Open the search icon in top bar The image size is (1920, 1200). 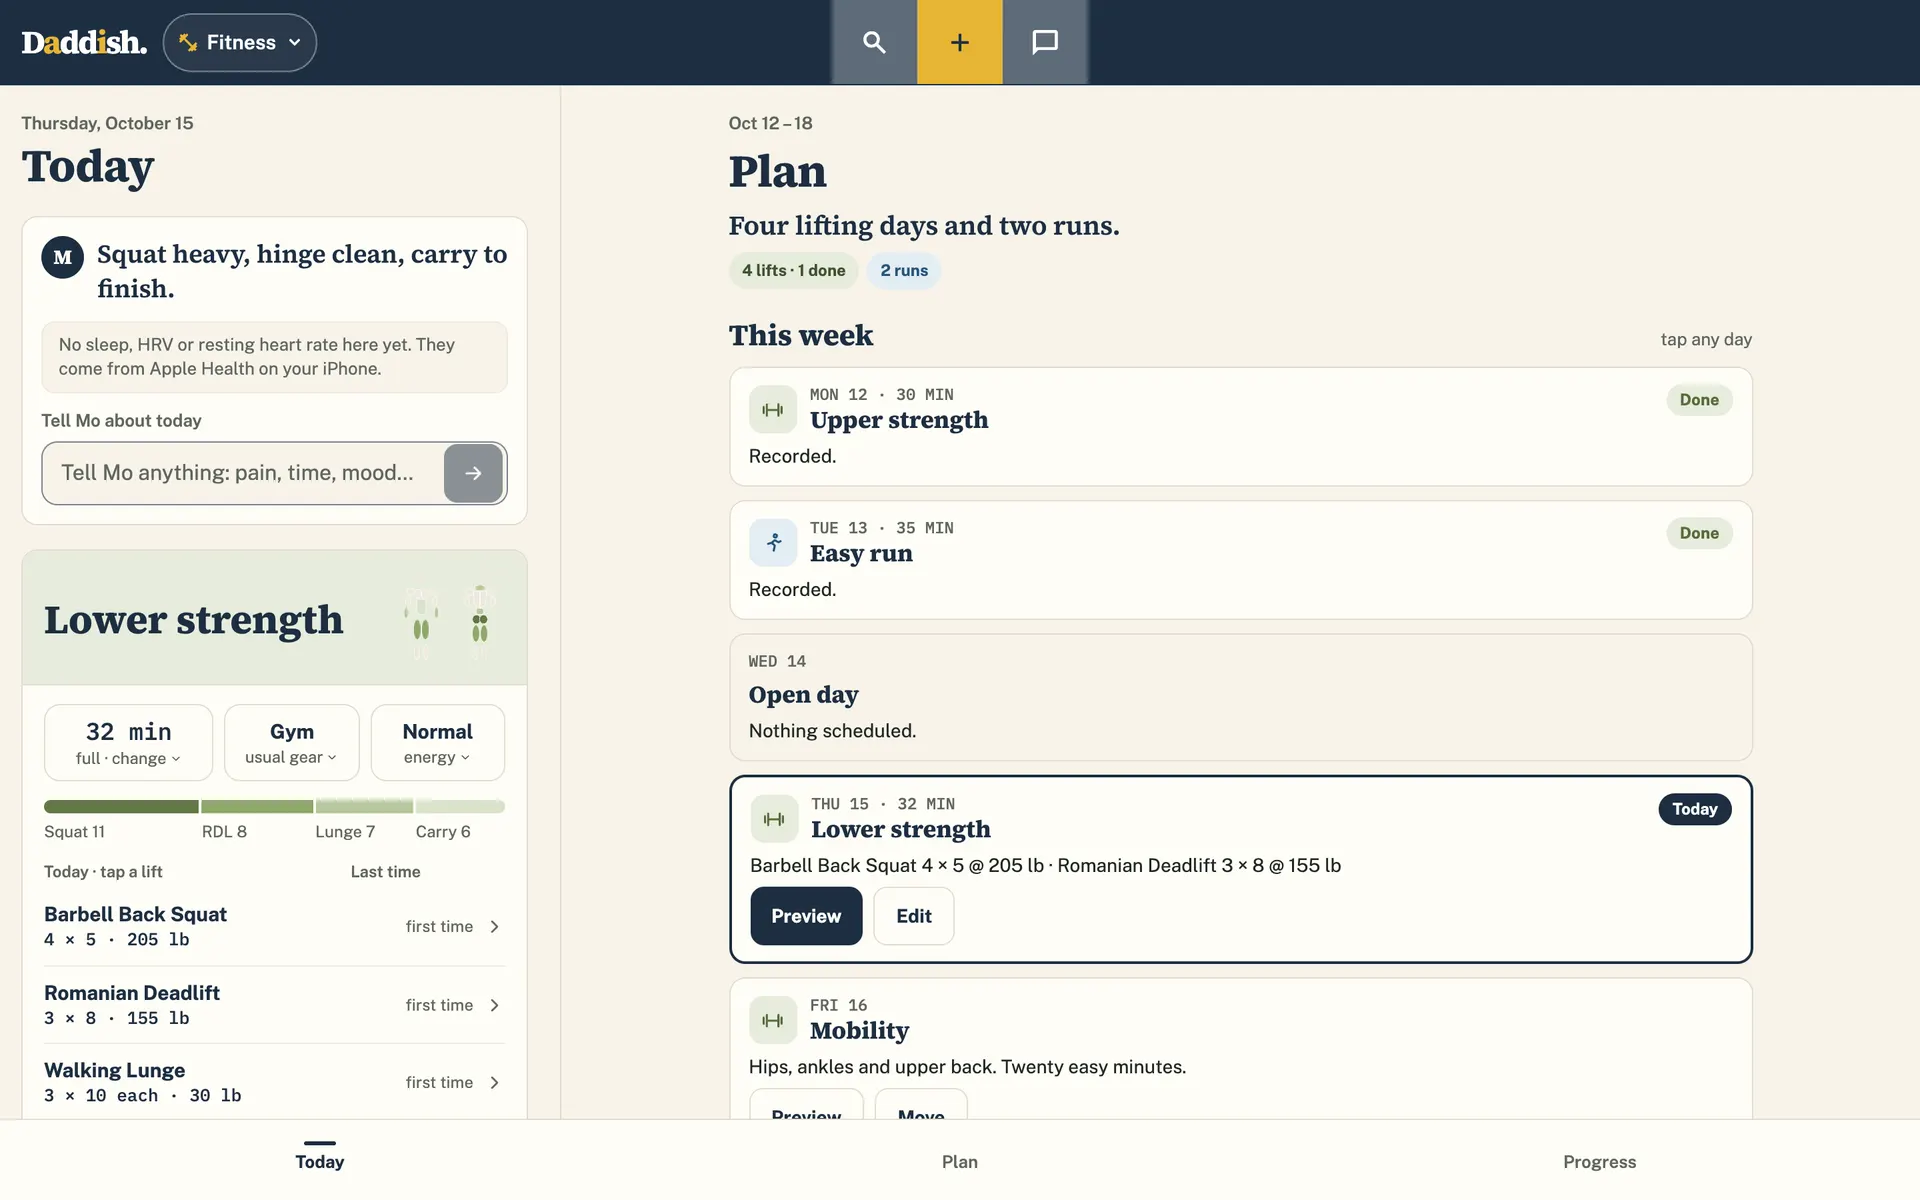[874, 42]
